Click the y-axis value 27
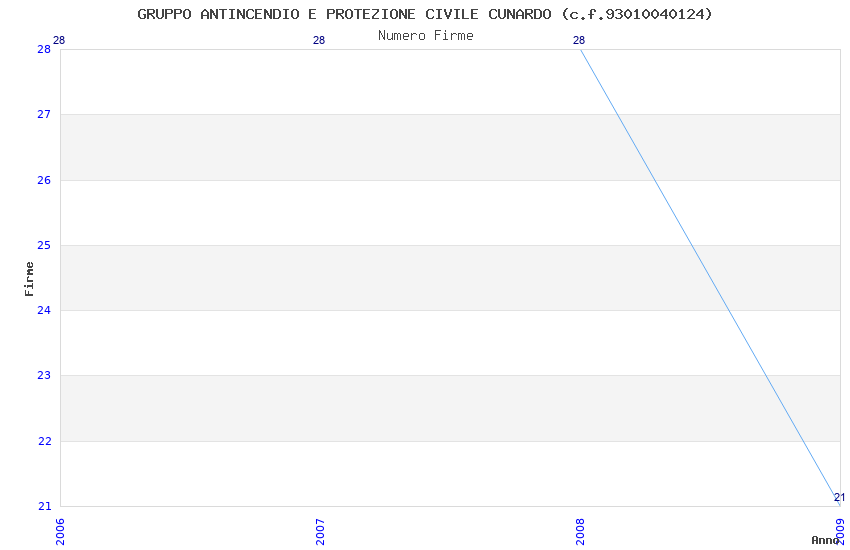This screenshot has height=550, width=850. click(44, 114)
